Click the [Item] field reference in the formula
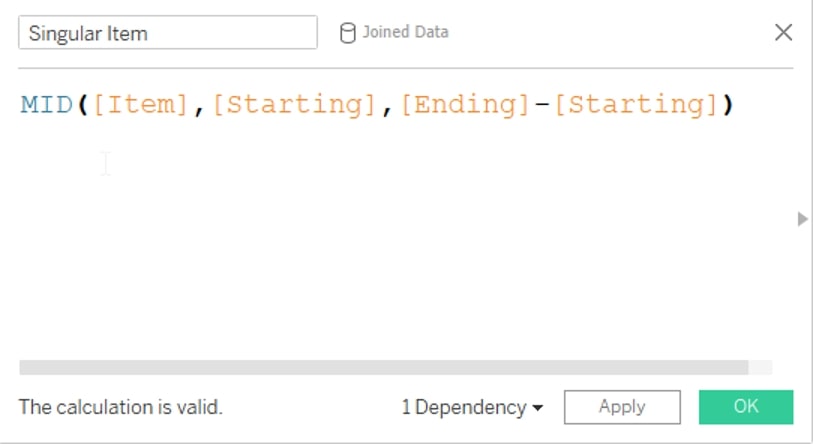Viewport: 814px width, 444px height. [140, 105]
